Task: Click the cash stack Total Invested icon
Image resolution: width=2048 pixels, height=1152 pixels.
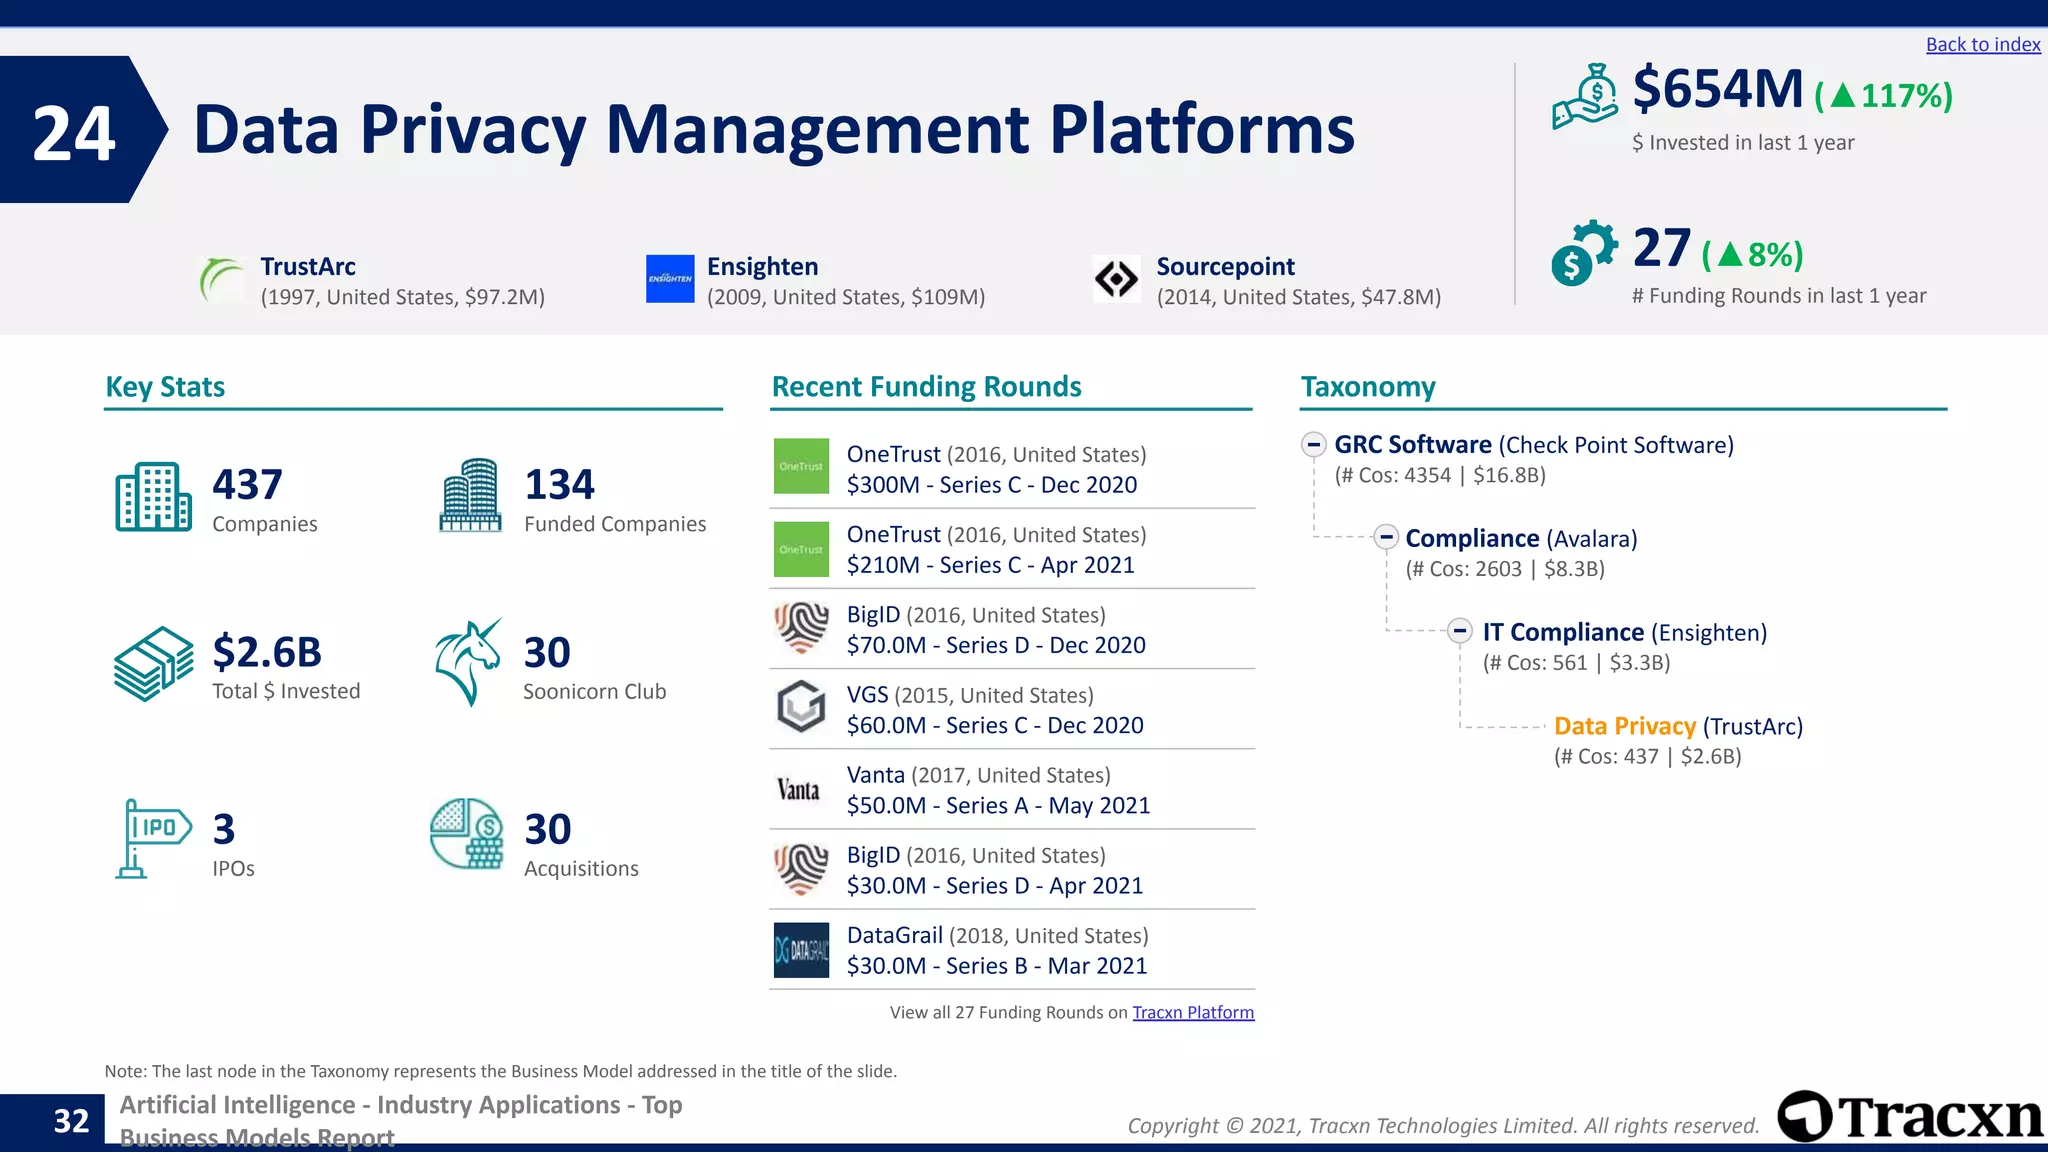Action: coord(153,664)
